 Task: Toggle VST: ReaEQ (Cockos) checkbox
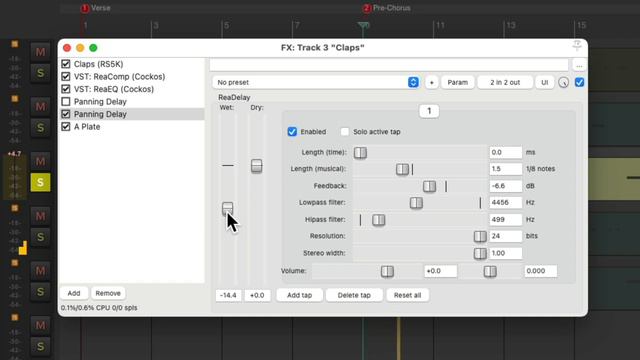66,89
